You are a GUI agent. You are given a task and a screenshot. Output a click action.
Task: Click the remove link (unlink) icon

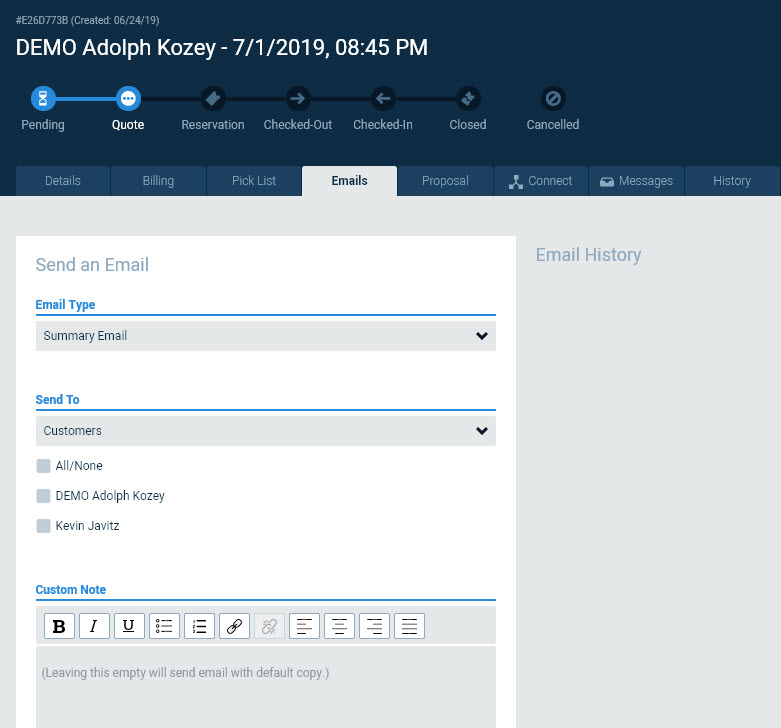point(269,626)
